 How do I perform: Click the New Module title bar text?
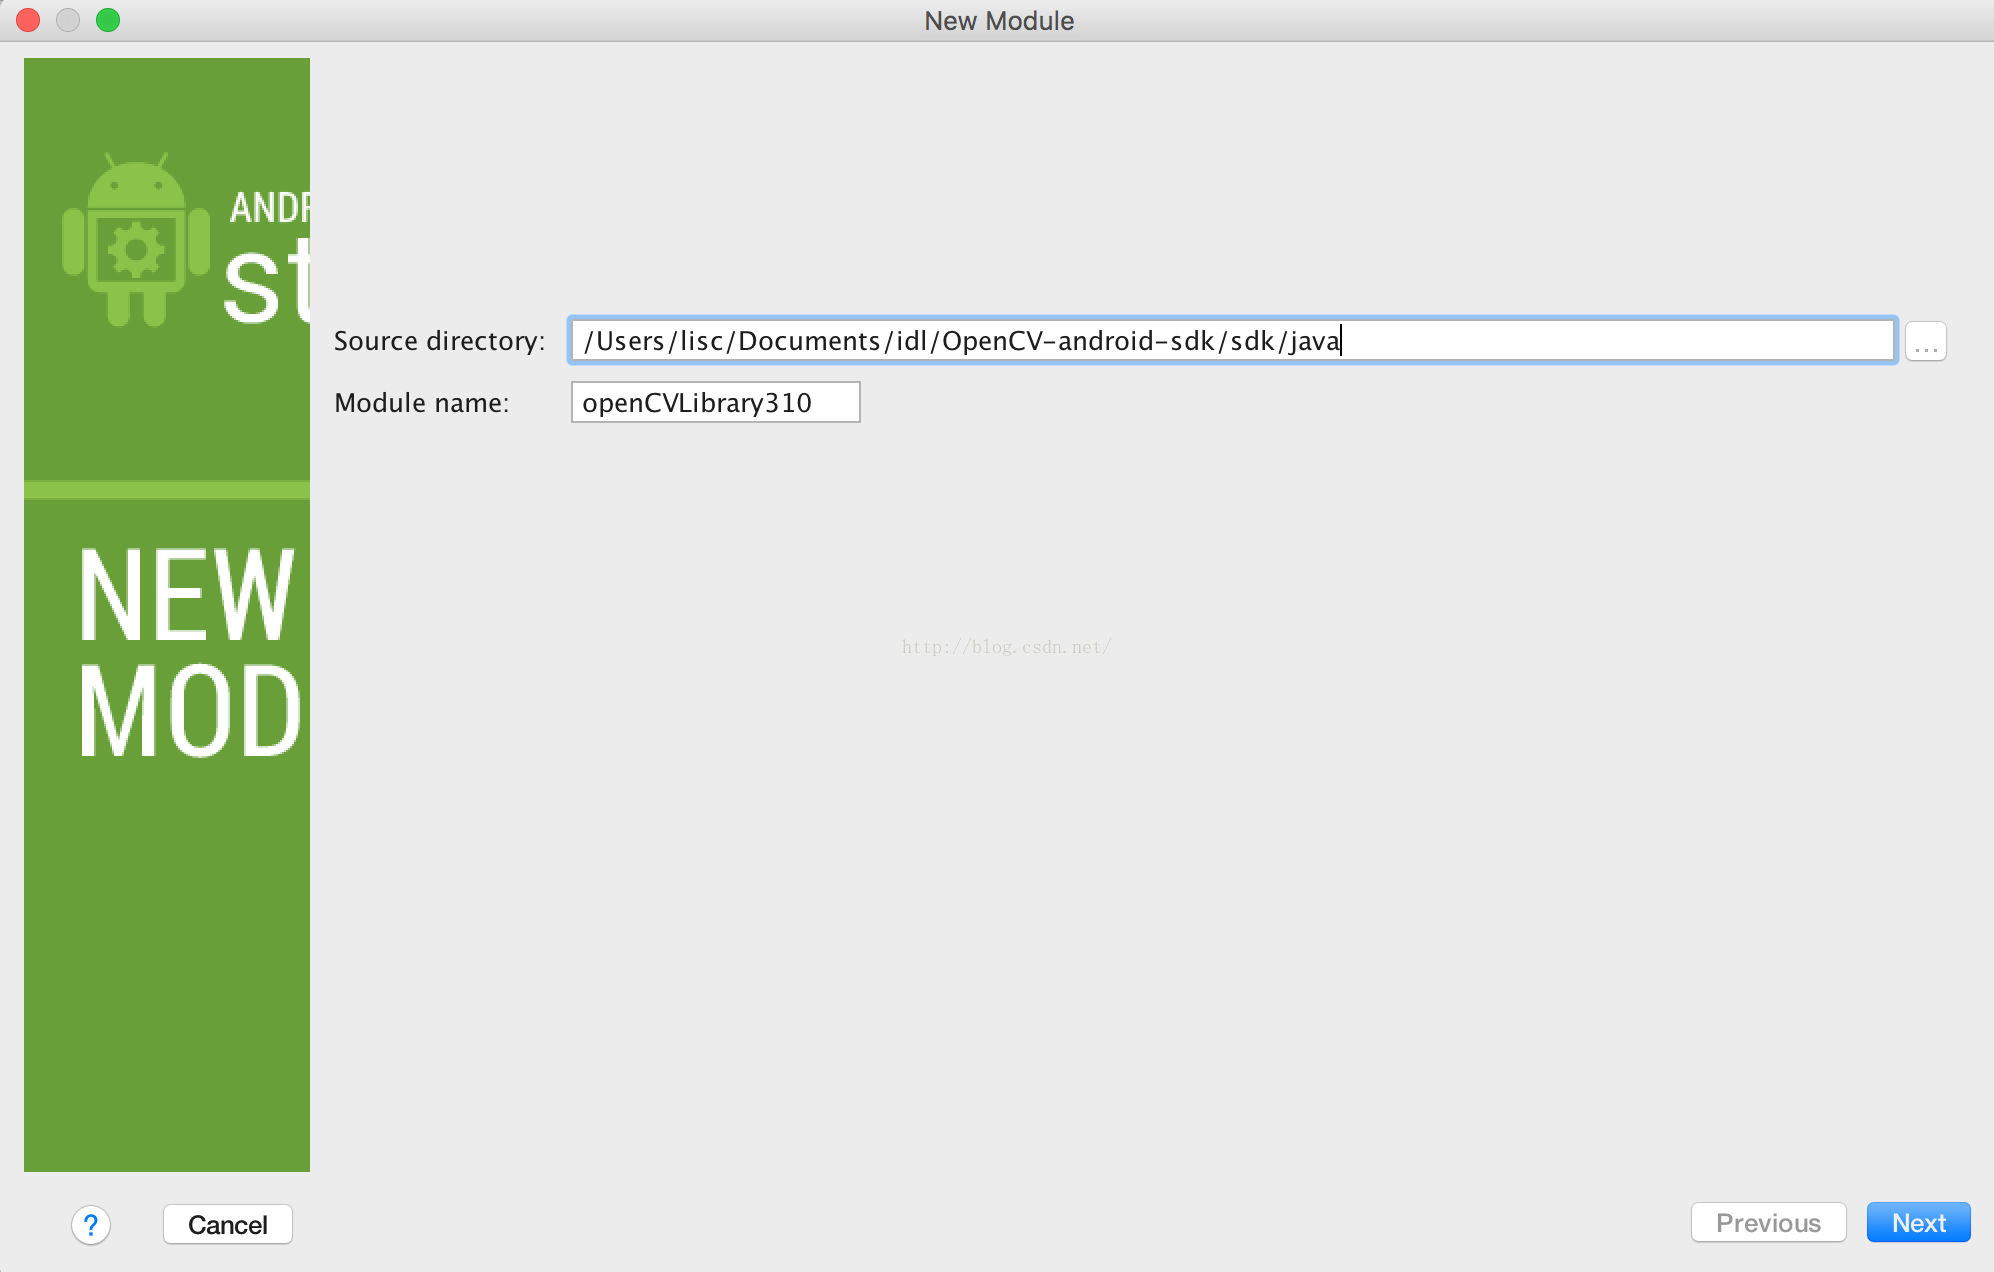[999, 21]
